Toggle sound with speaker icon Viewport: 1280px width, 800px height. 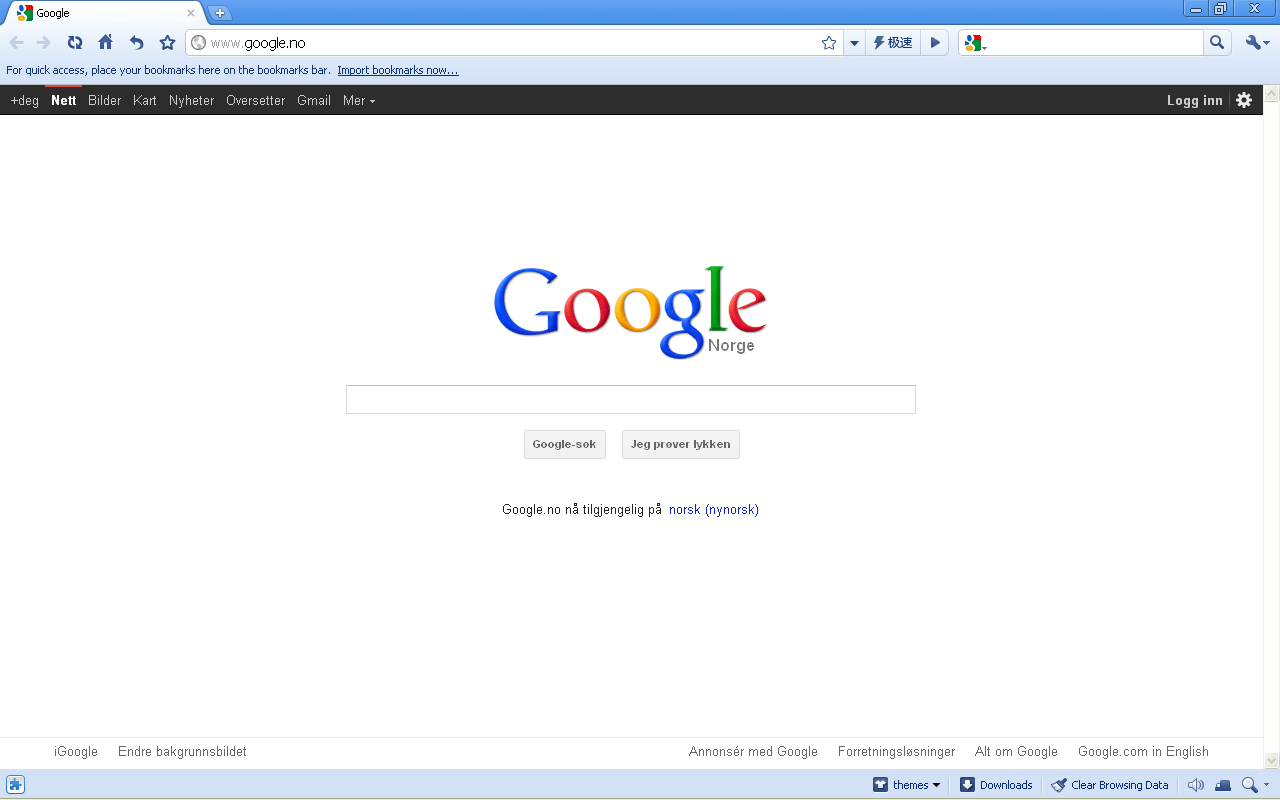pos(1195,785)
